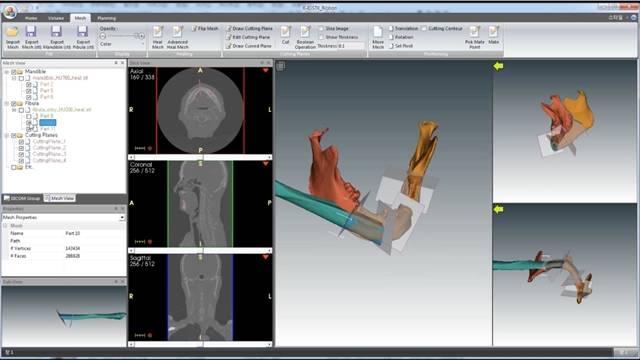Click the Thickness input field

coord(351,46)
